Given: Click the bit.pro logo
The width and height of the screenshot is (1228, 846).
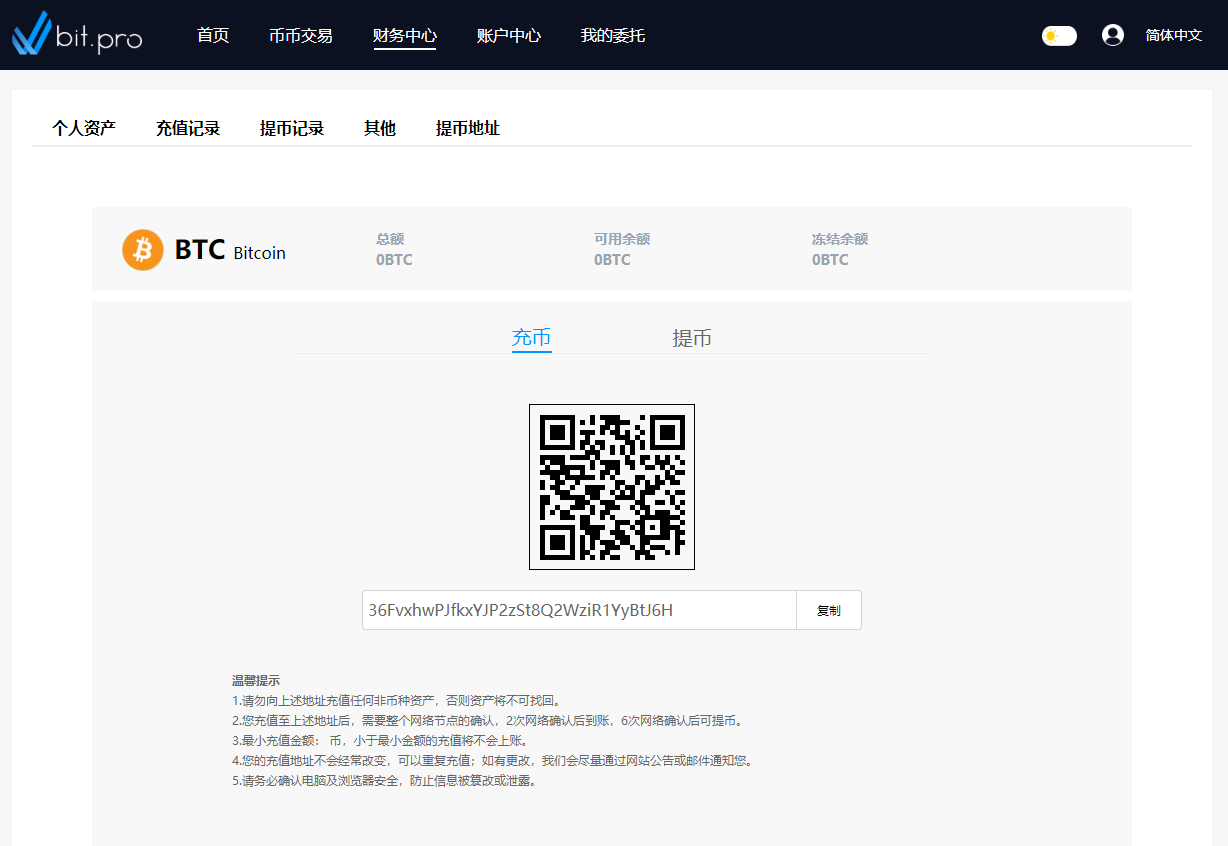Looking at the screenshot, I should pyautogui.click(x=77, y=35).
